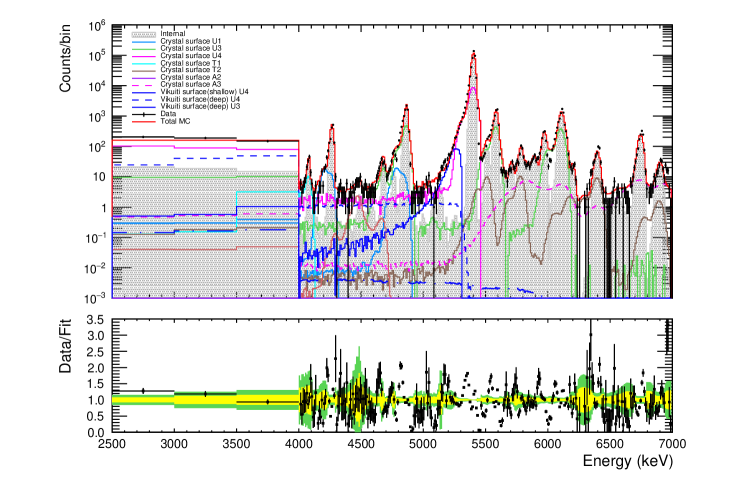
Task: Click the 1.0 tick on Data/Fit axis
Action: coord(97,400)
